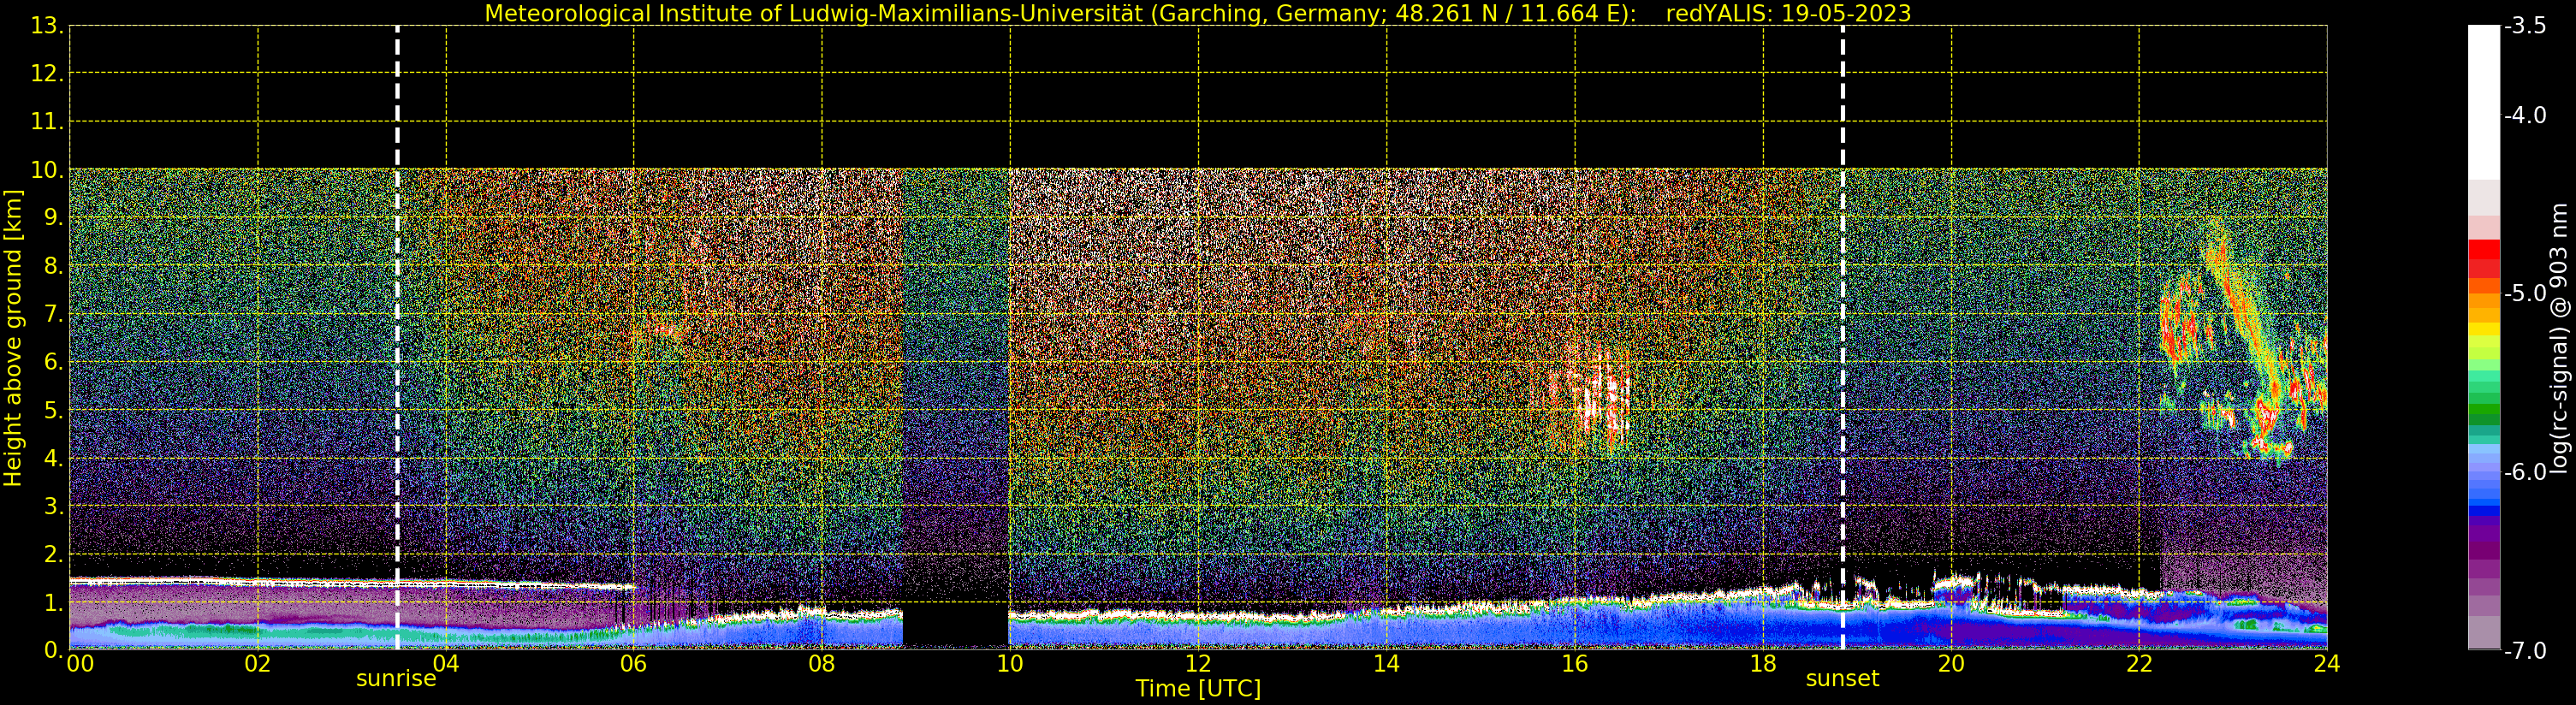Select the 'Height above ground [km]' axis label
Viewport: 2576px width, 705px height.
(x=13, y=338)
